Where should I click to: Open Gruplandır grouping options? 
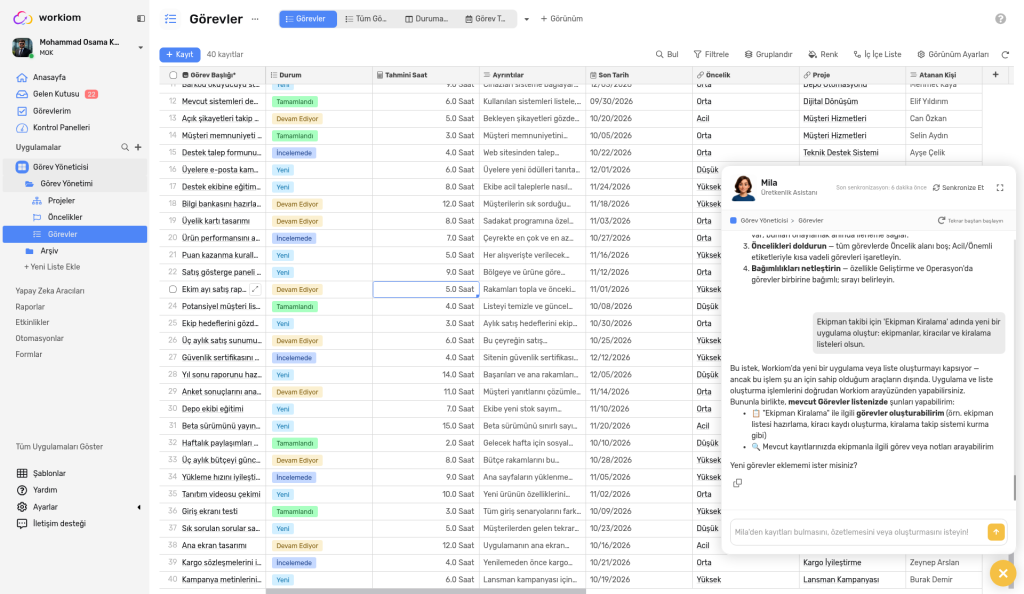[769, 55]
